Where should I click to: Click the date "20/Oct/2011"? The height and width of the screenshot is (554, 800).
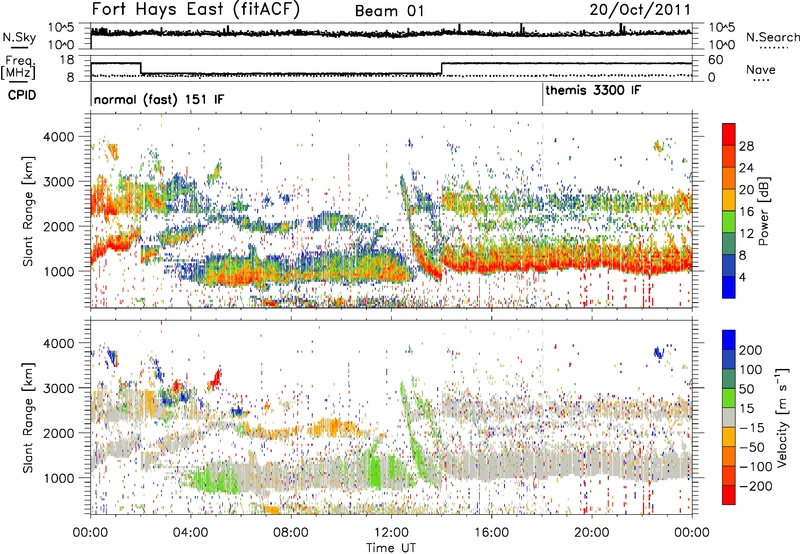pos(640,10)
